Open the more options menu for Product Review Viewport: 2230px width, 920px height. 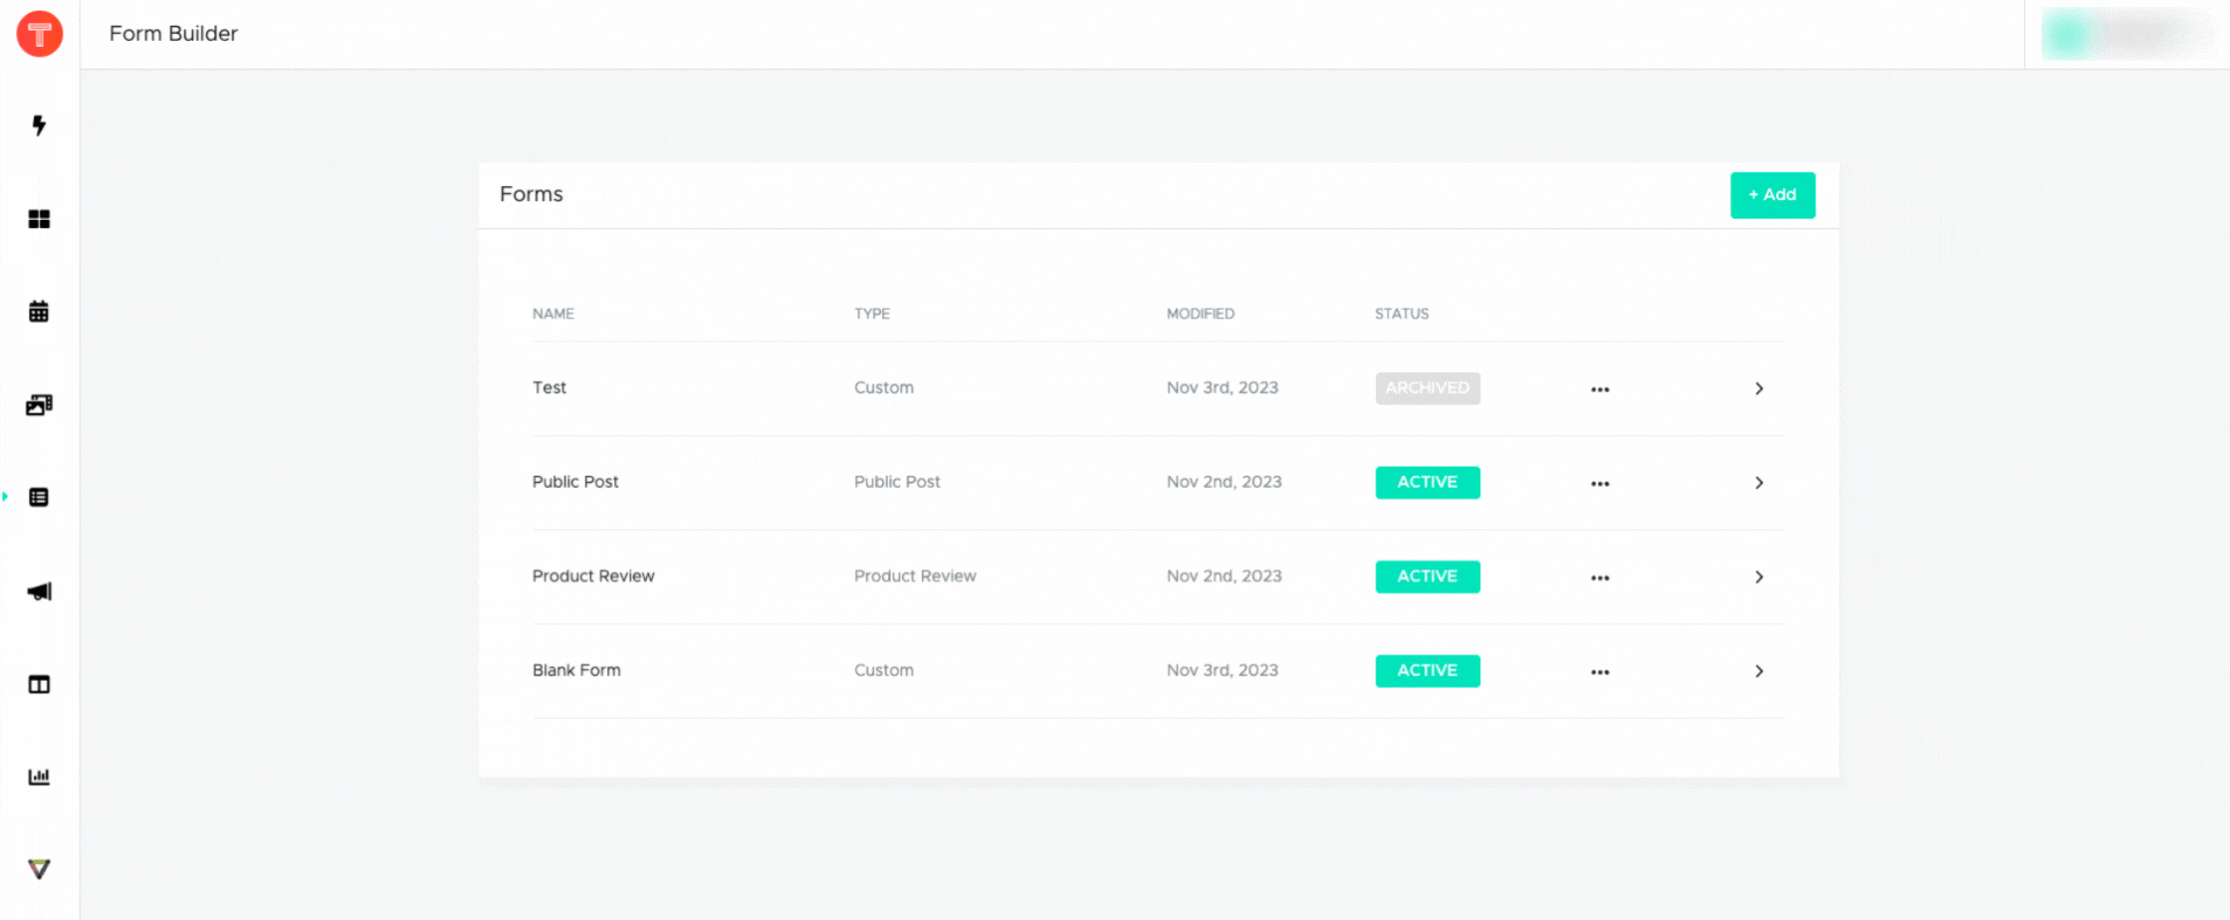tap(1600, 577)
